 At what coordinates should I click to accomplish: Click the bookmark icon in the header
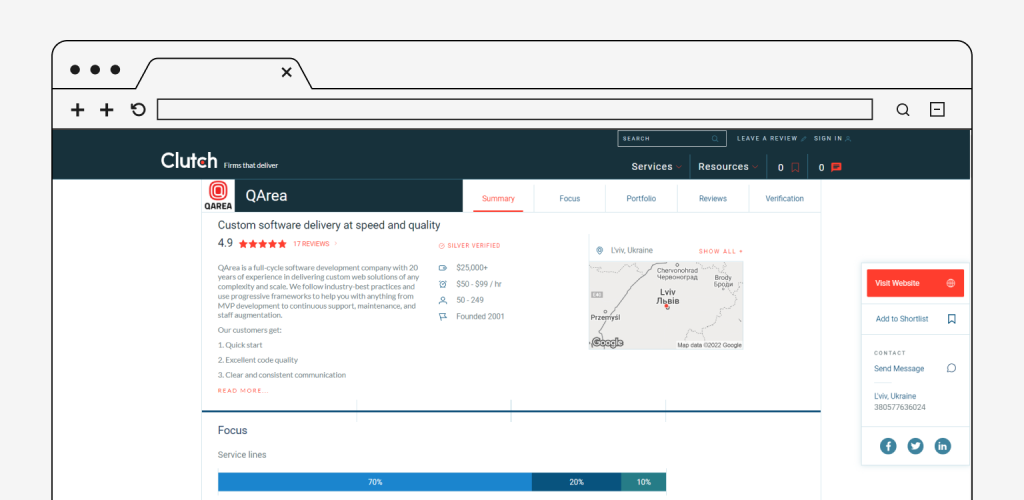click(795, 168)
